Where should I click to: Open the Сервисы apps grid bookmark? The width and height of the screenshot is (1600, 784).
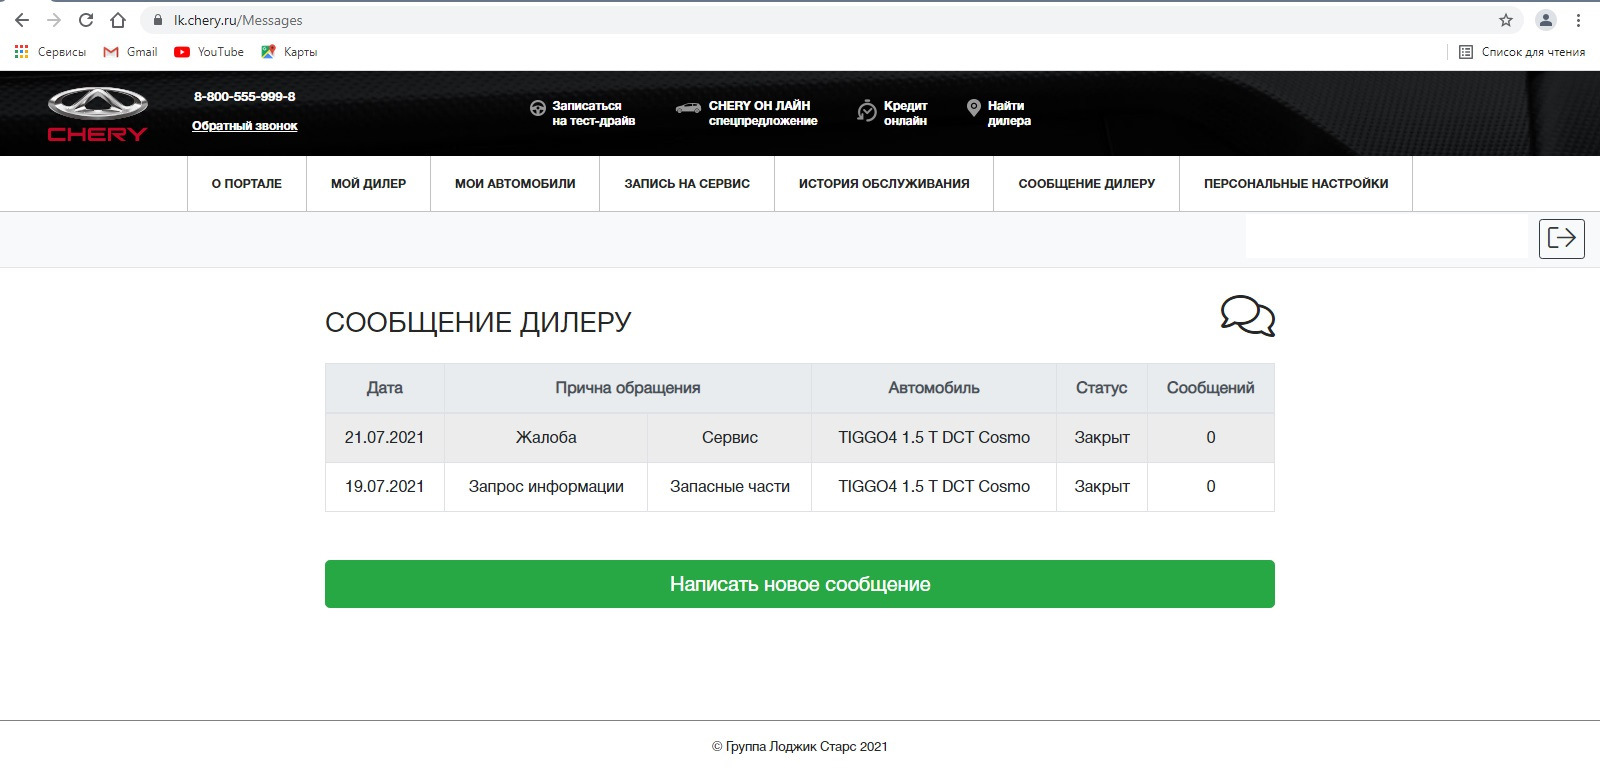click(x=50, y=52)
